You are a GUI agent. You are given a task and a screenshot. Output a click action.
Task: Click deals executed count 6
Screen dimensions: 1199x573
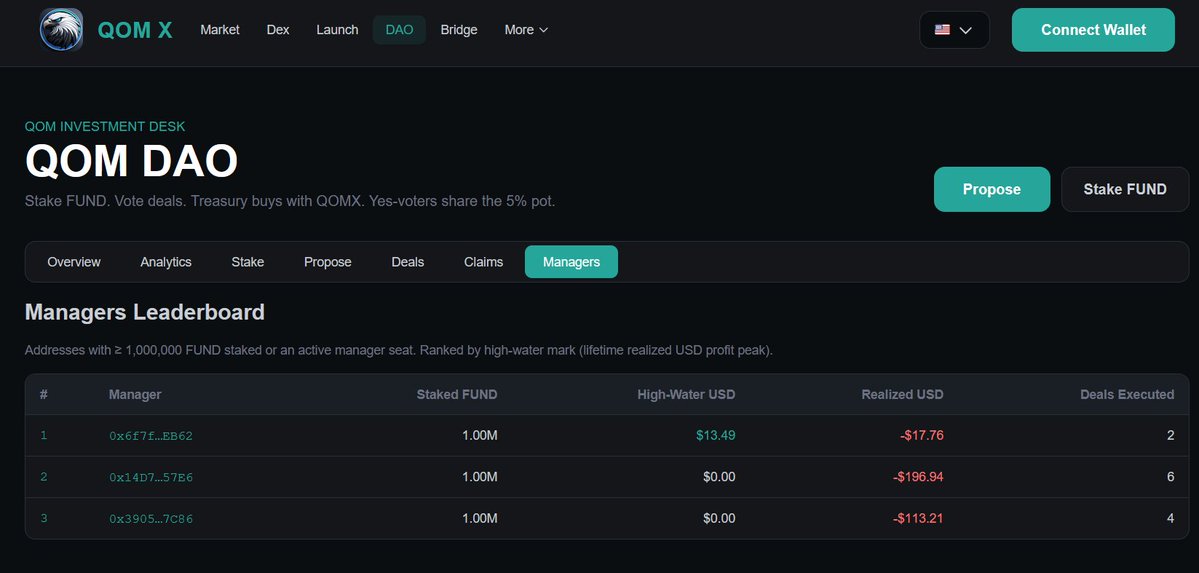(1171, 477)
